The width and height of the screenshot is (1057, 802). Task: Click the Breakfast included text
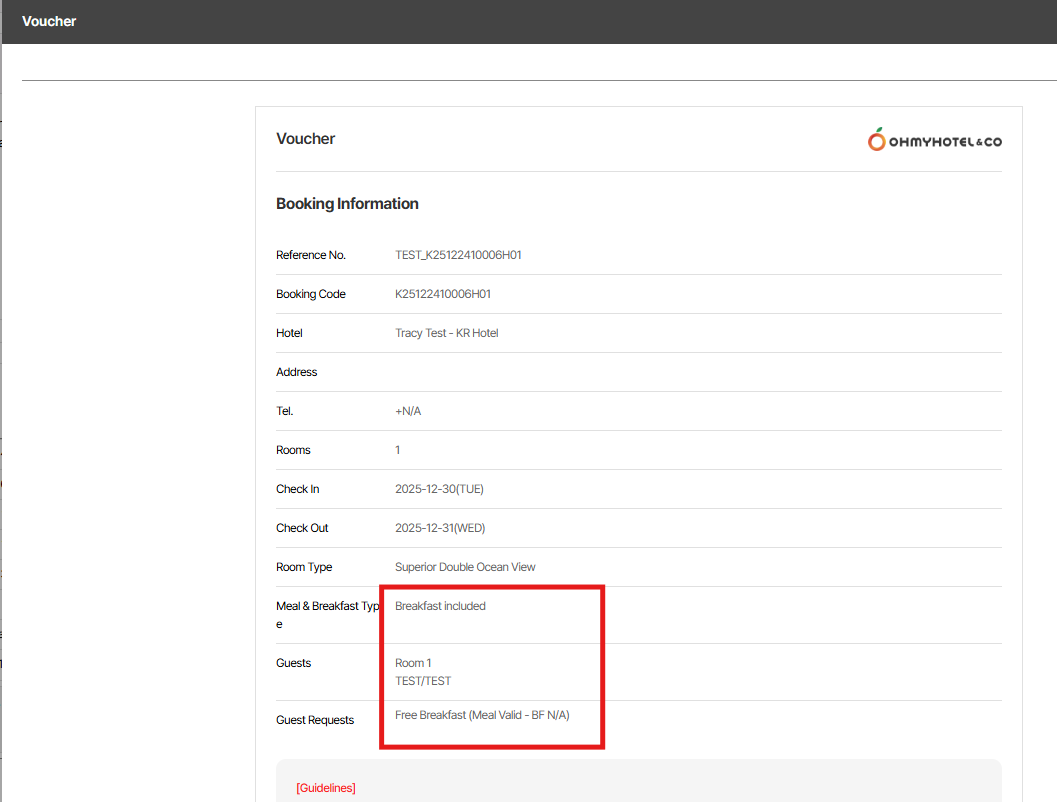click(440, 606)
